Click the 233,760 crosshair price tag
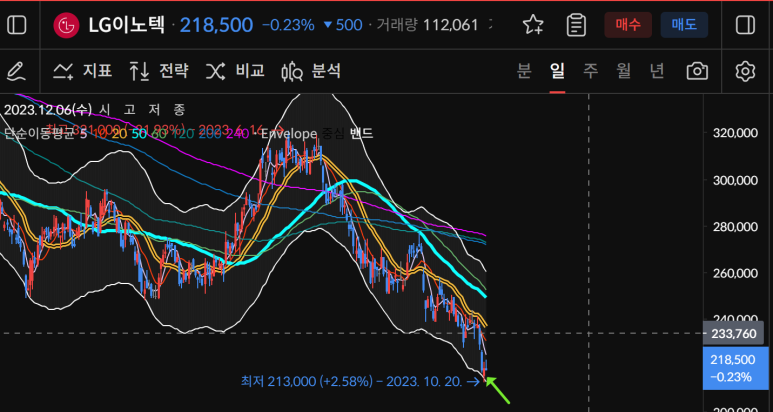This screenshot has width=773, height=412. pyautogui.click(x=734, y=334)
